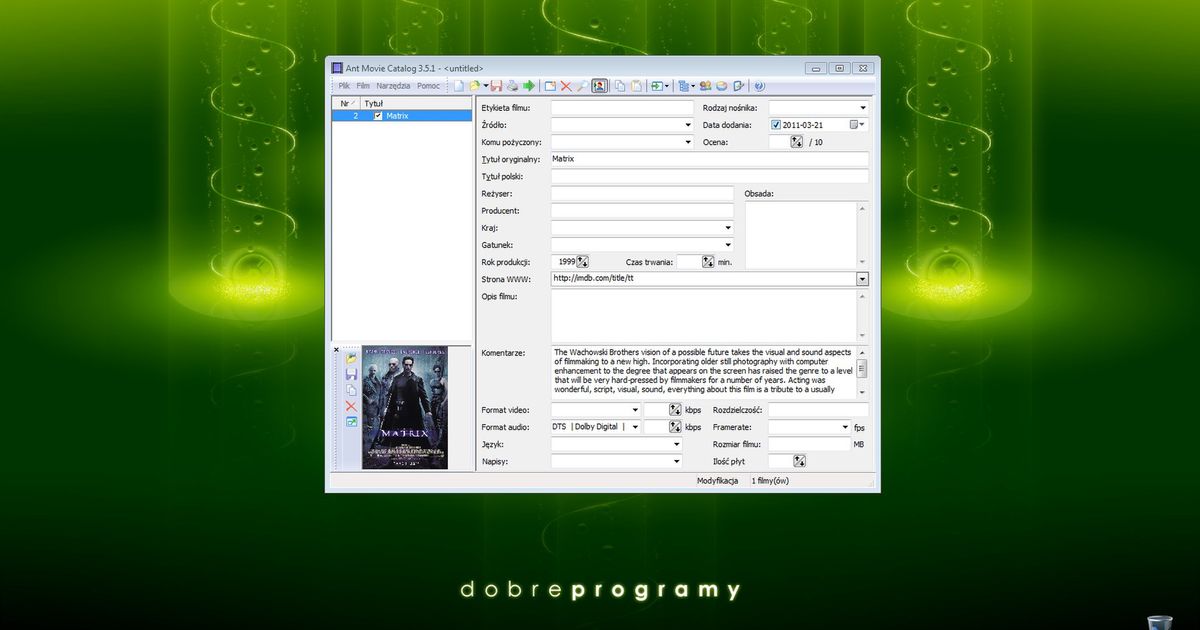Open the picture loading icon in poster panel
This screenshot has width=1200, height=630.
click(350, 359)
